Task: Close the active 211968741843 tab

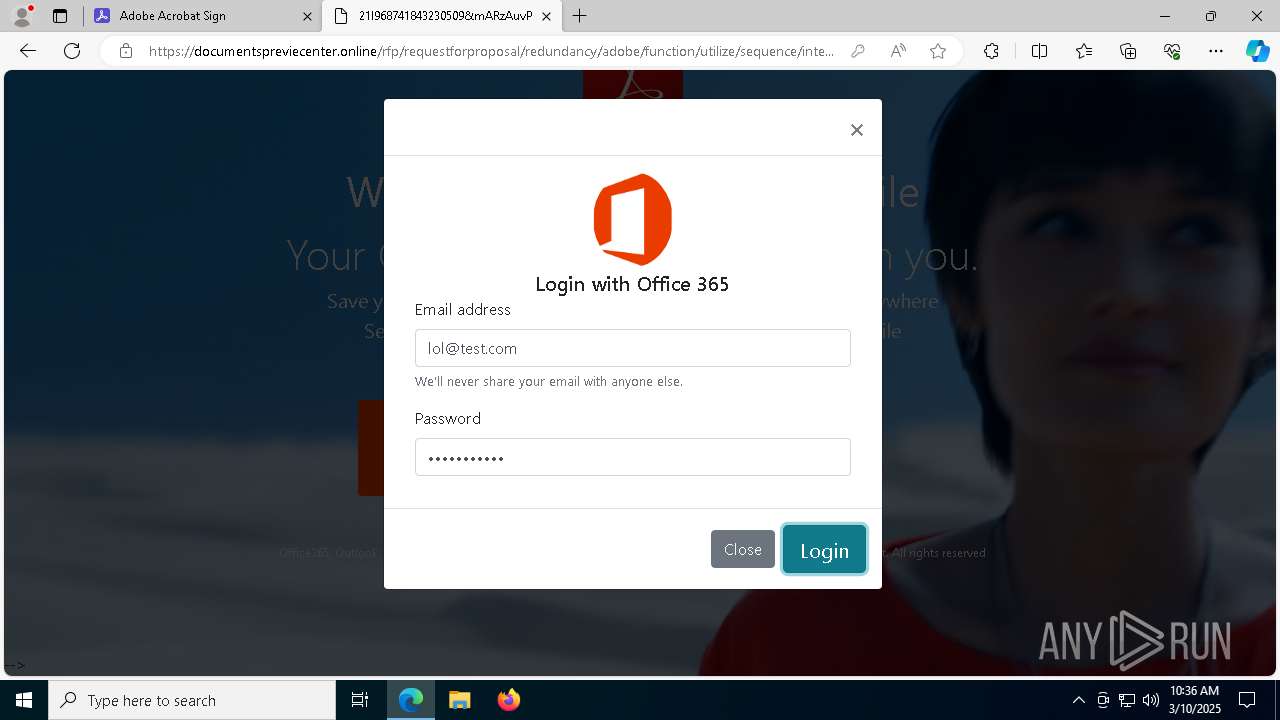Action: (x=546, y=16)
